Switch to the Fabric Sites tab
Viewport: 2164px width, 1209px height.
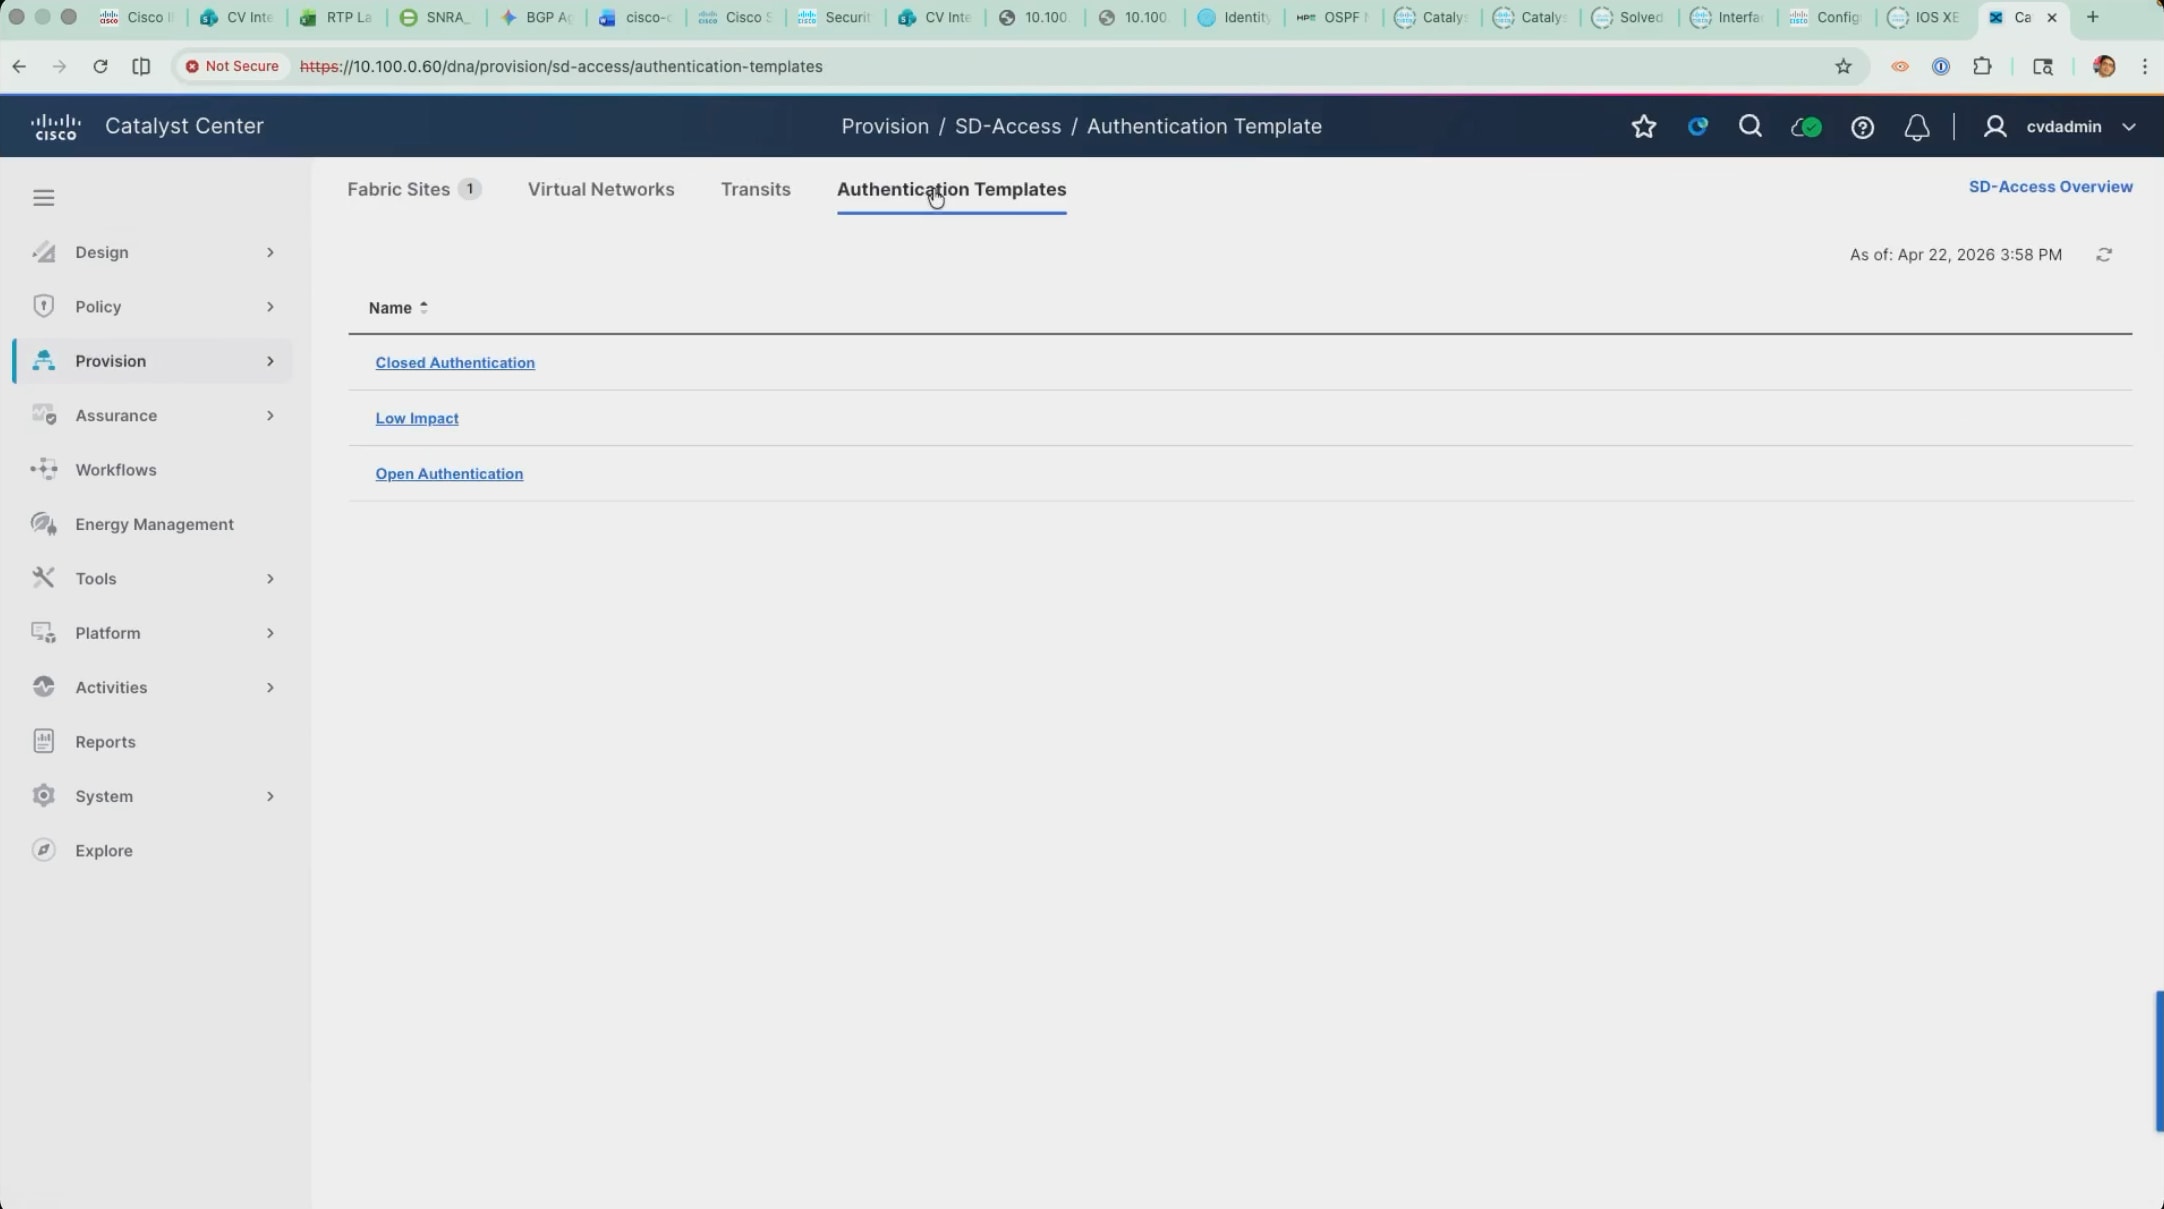413,189
